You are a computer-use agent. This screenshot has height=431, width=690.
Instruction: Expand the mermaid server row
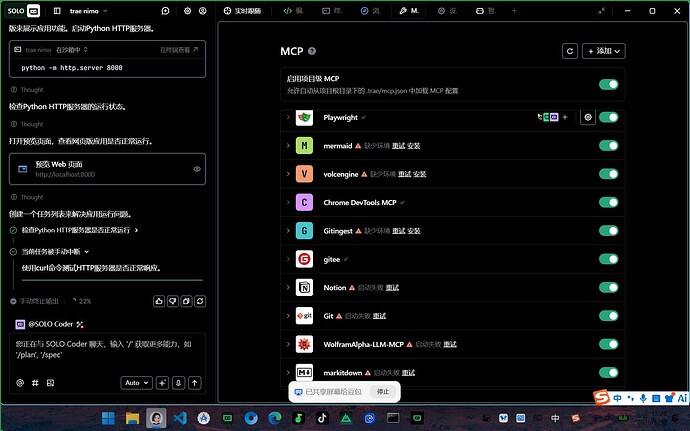click(288, 146)
